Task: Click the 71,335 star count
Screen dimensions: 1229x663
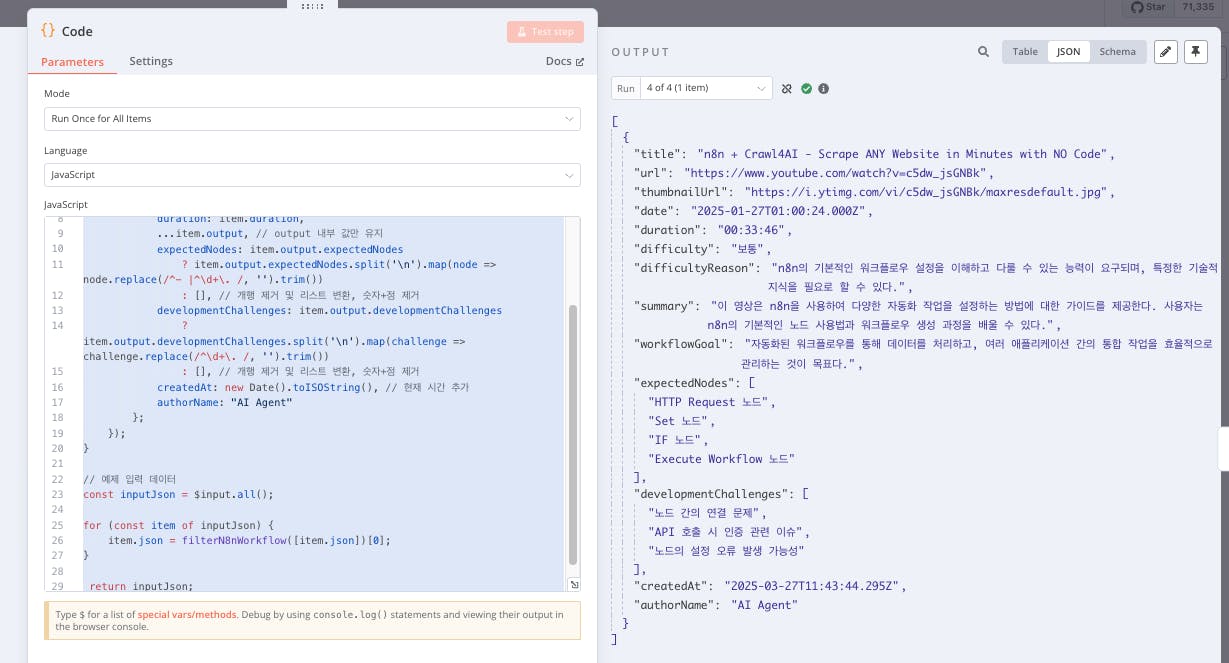Action: pyautogui.click(x=1198, y=7)
